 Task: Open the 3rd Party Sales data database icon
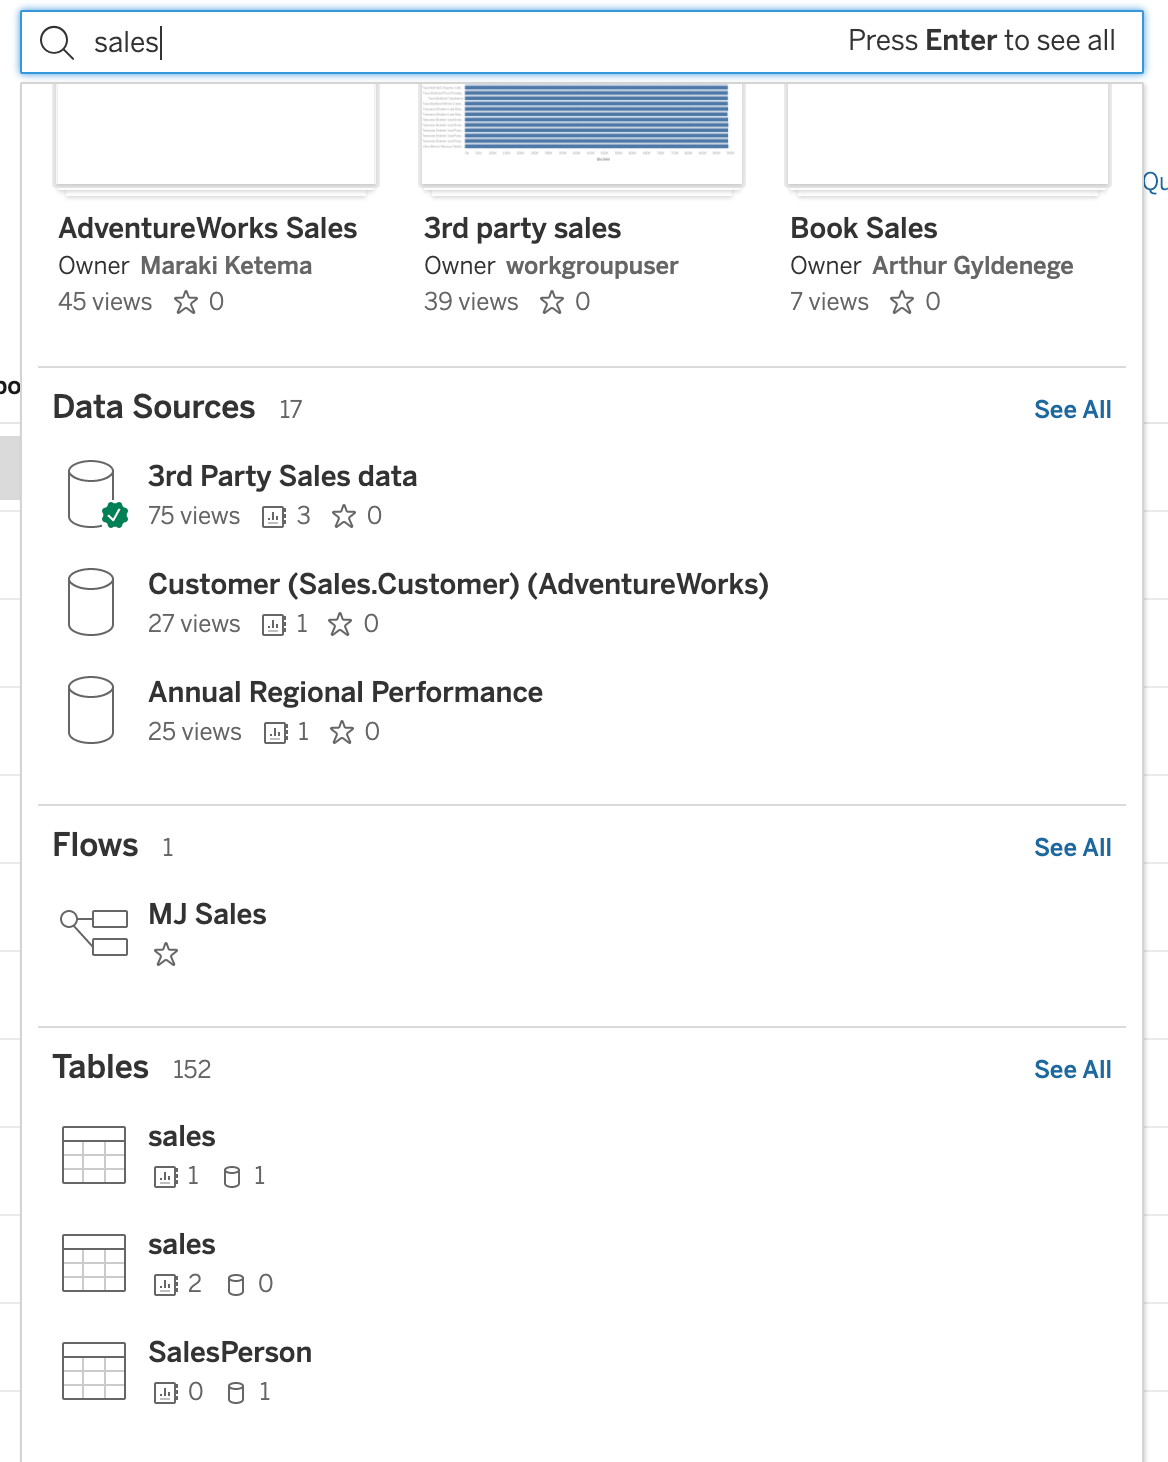[x=91, y=490]
